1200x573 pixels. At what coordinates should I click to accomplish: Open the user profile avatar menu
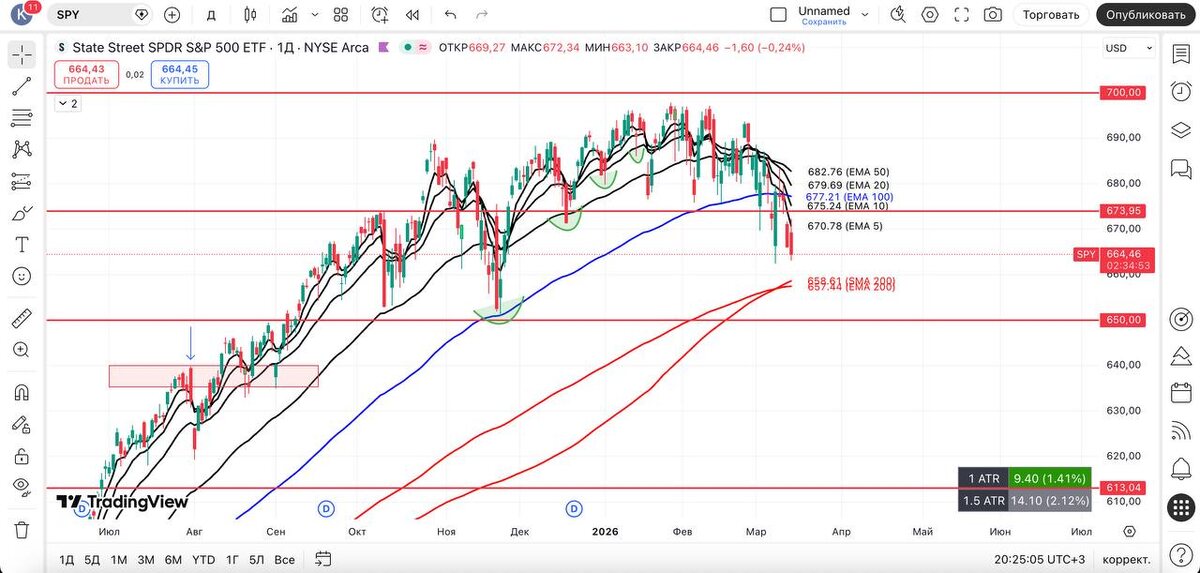22,14
